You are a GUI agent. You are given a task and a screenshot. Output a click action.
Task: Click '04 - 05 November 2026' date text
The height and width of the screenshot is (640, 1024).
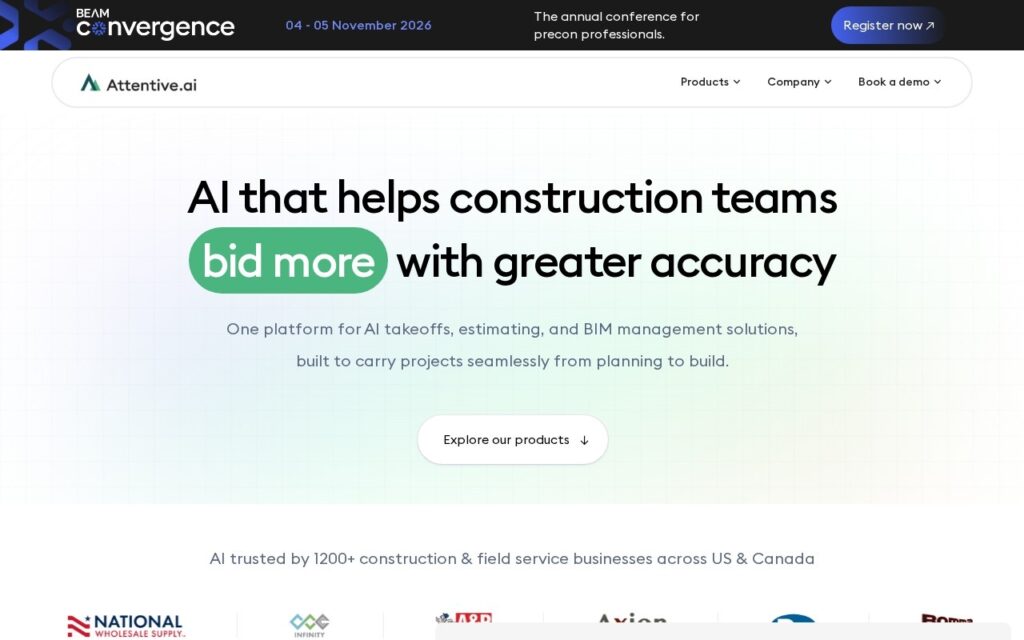(x=359, y=25)
